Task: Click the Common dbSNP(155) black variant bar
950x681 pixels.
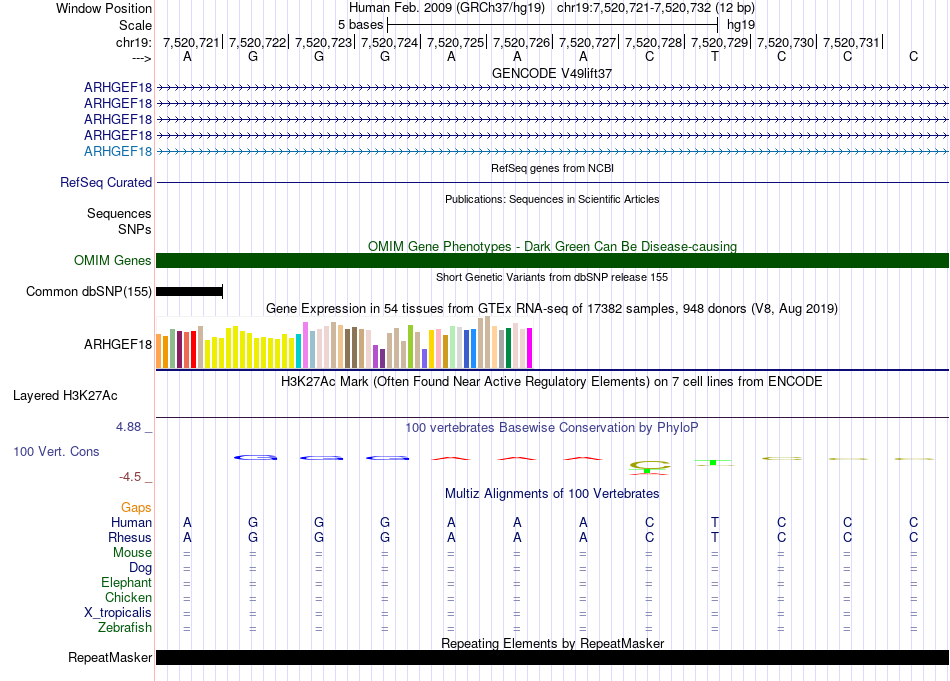Action: (x=189, y=292)
